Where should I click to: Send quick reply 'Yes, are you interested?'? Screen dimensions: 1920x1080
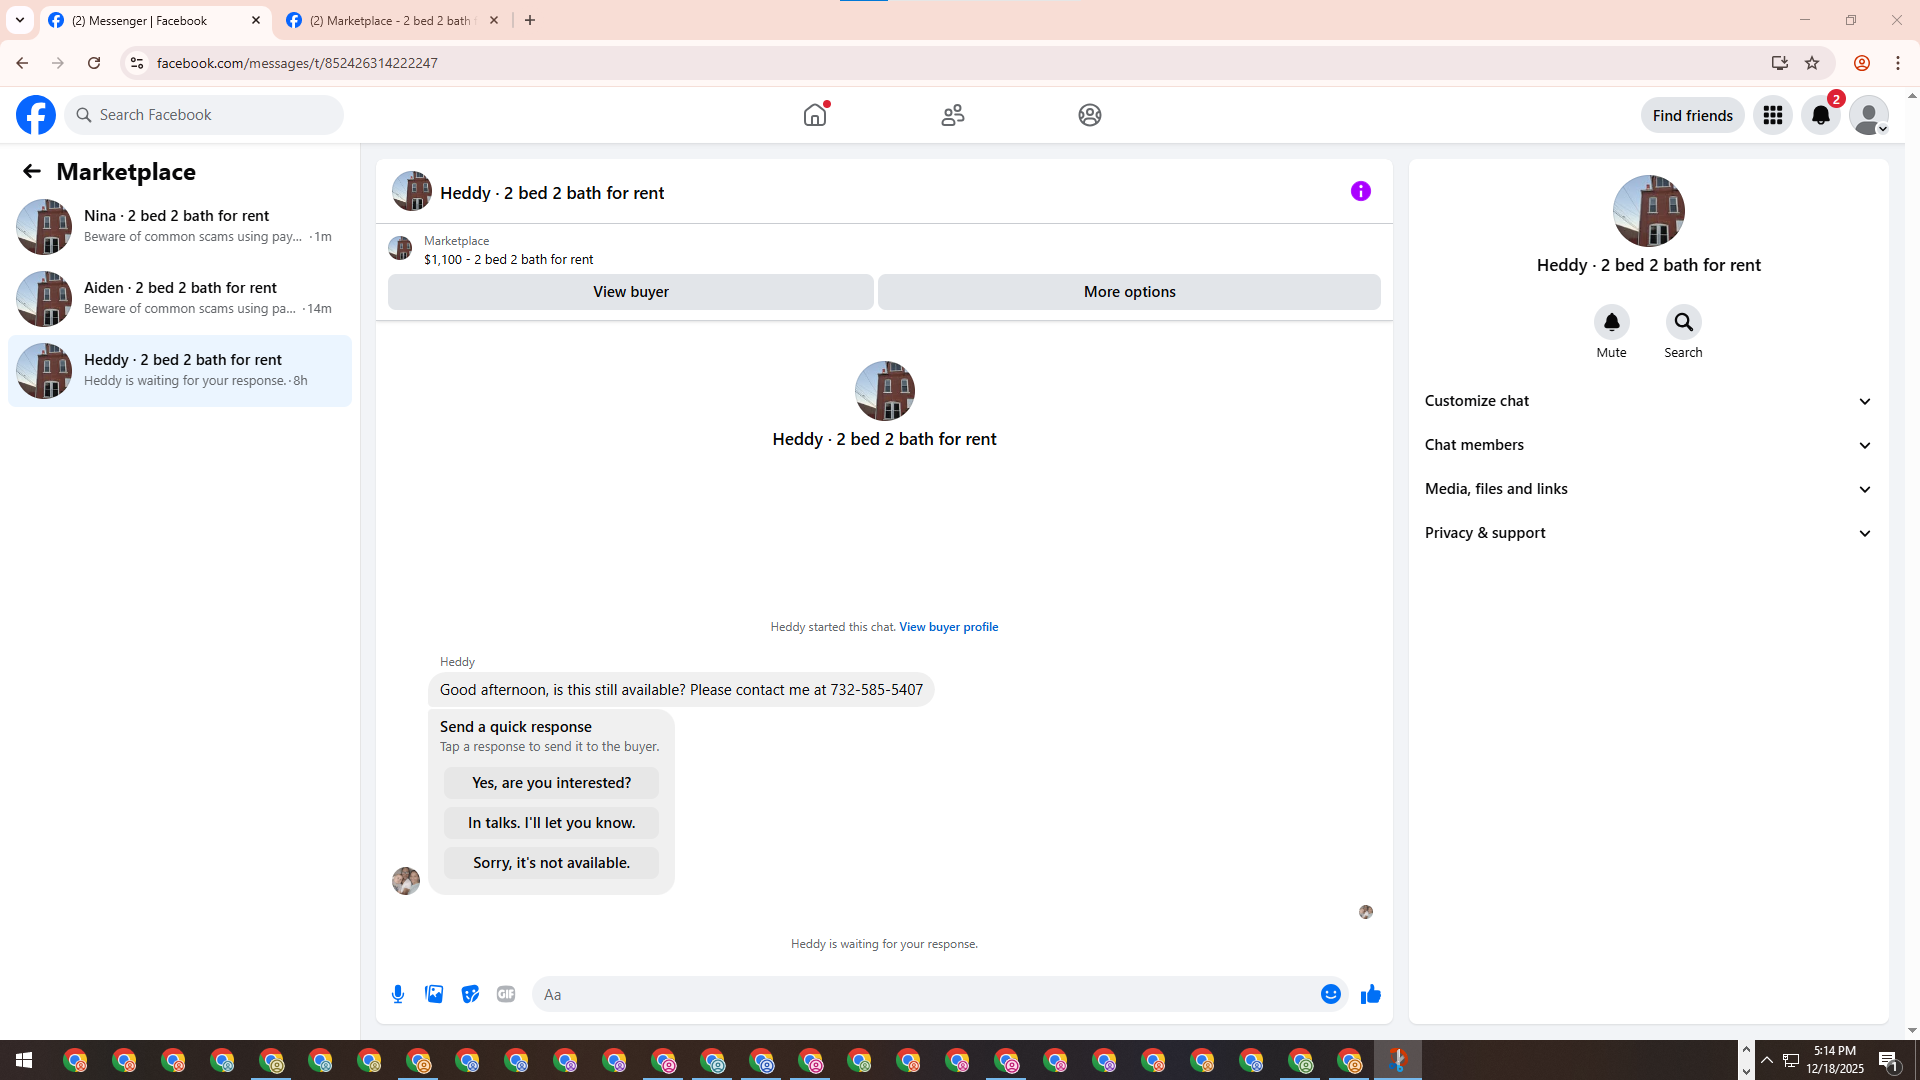(x=552, y=783)
